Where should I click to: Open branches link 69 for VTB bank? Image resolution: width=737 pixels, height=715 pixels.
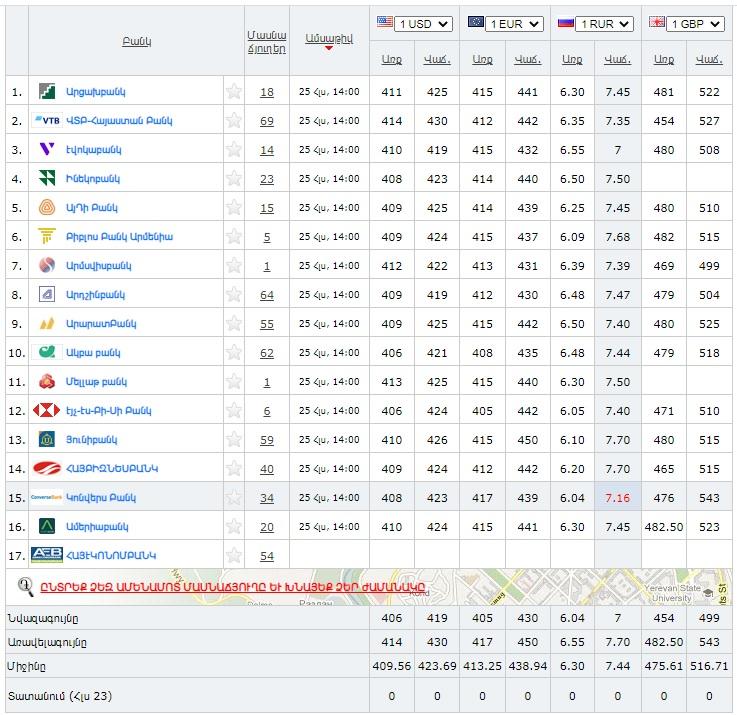[266, 121]
